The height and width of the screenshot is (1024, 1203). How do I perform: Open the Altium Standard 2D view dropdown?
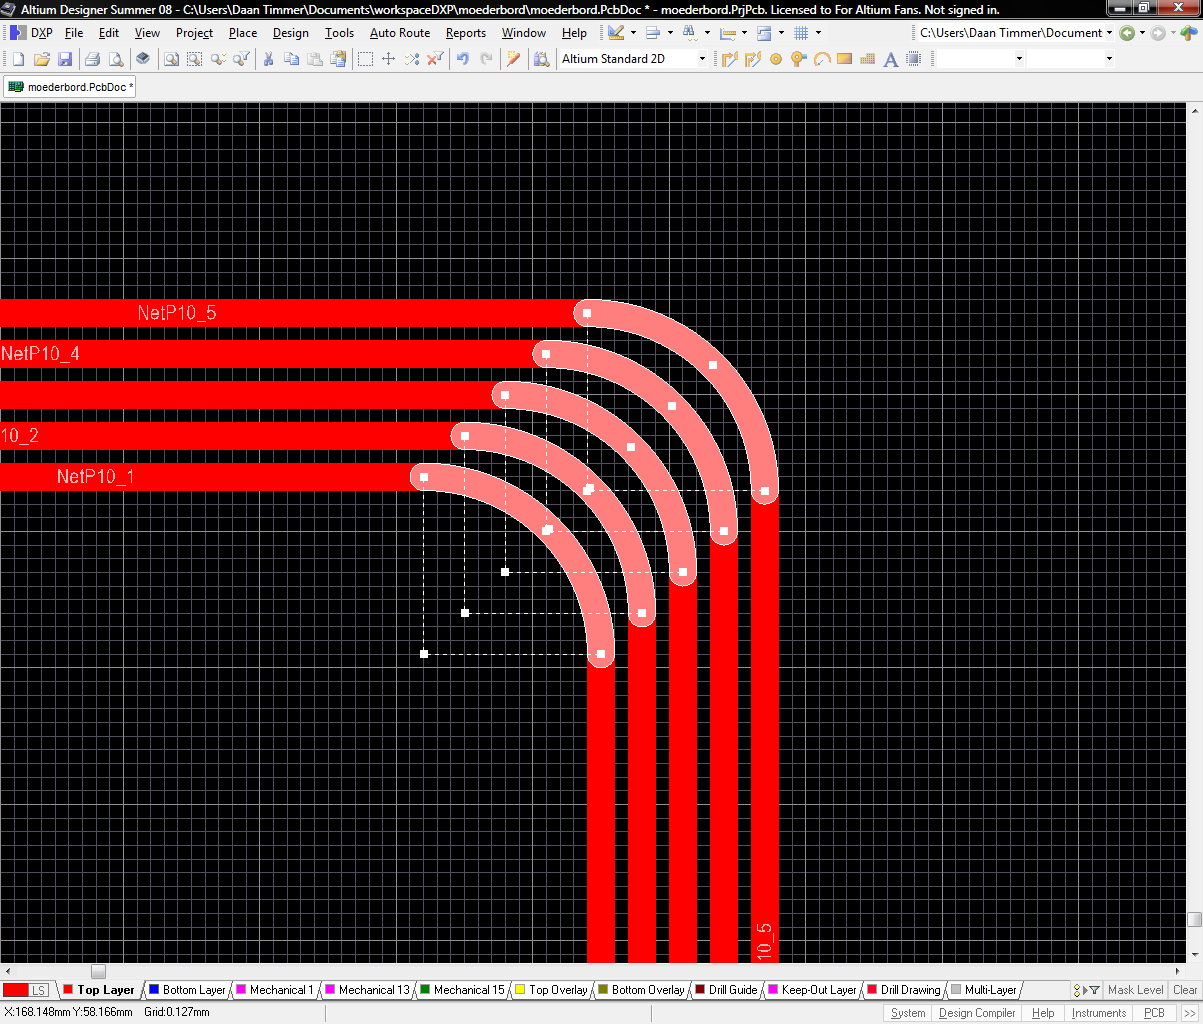(x=701, y=59)
